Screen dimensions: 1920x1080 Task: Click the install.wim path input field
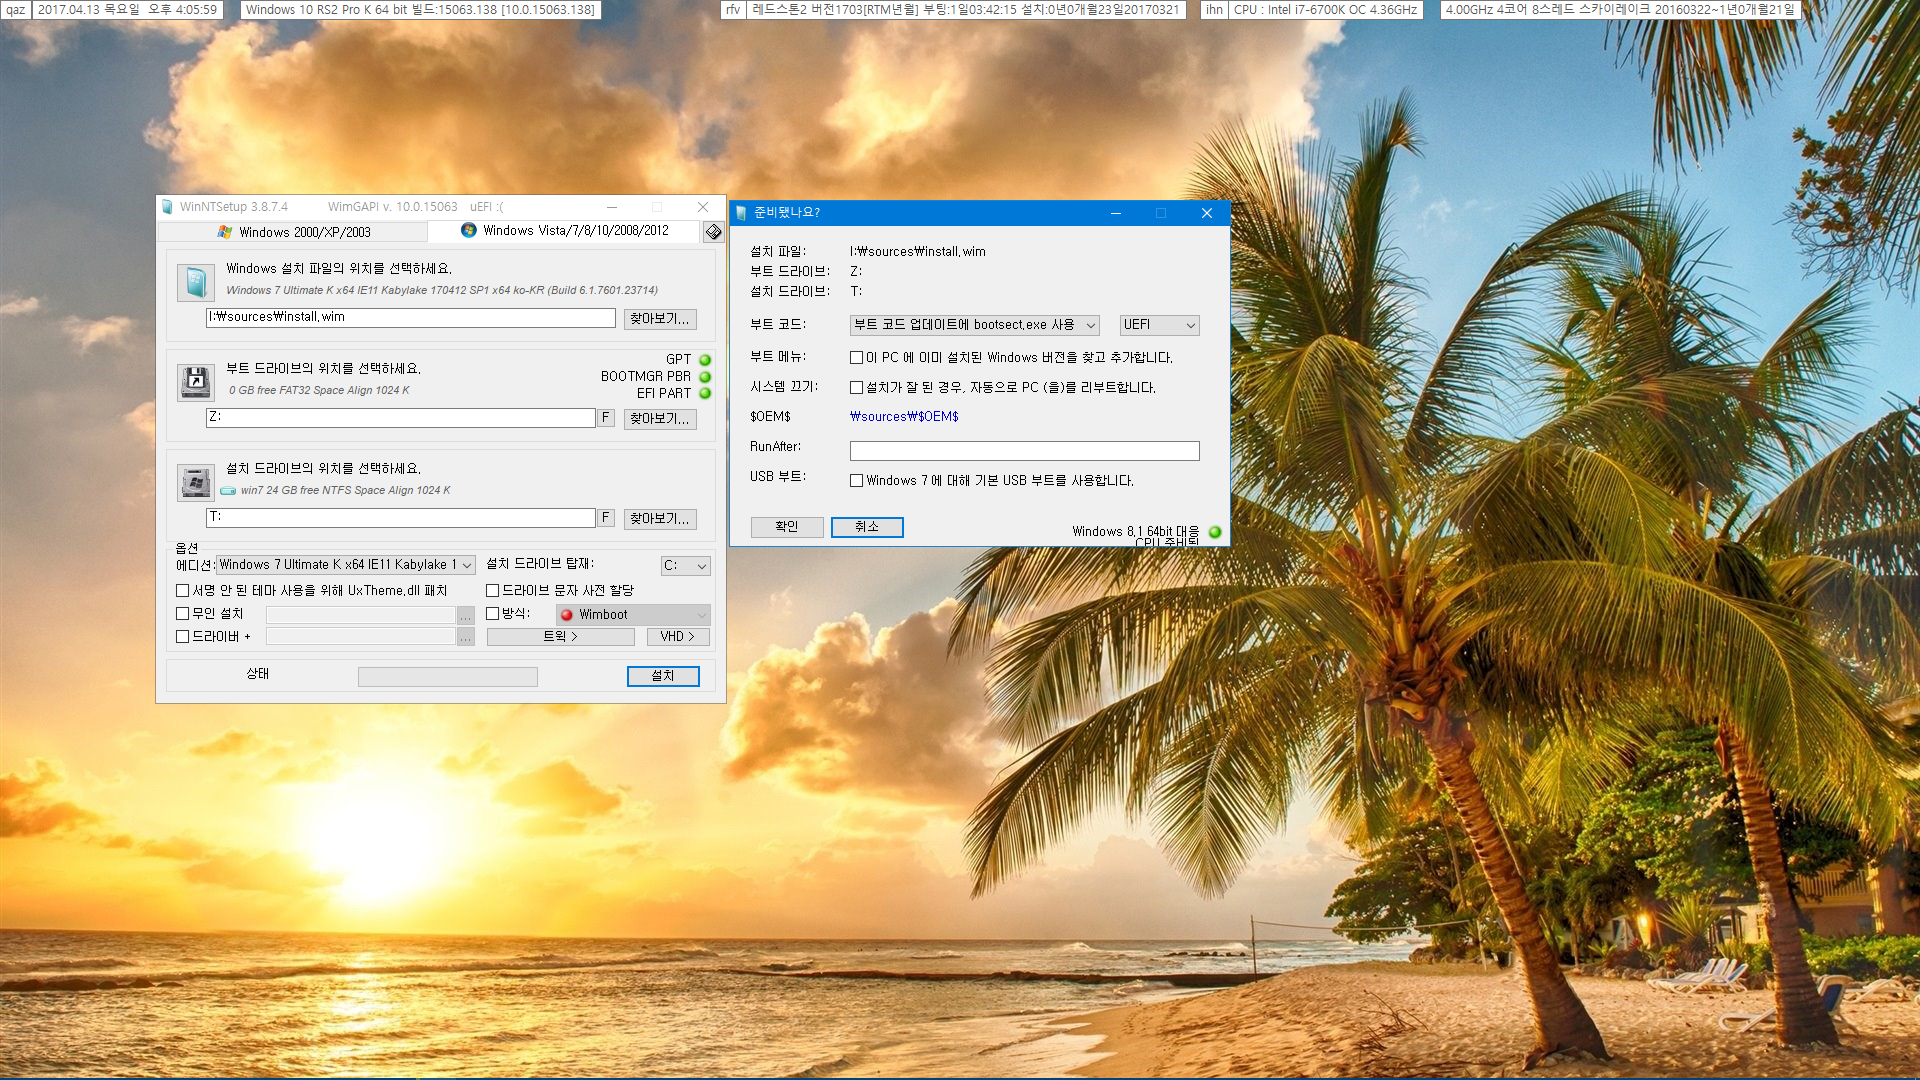tap(410, 318)
